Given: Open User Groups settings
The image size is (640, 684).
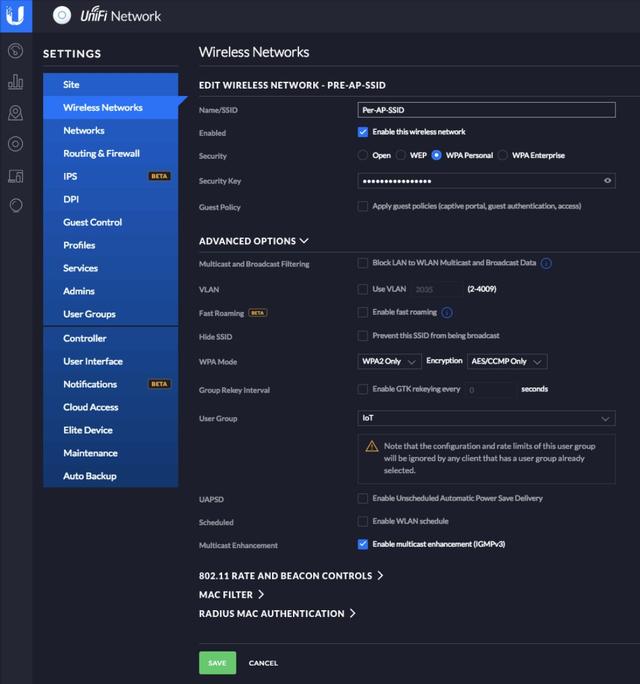Looking at the screenshot, I should [111, 314].
